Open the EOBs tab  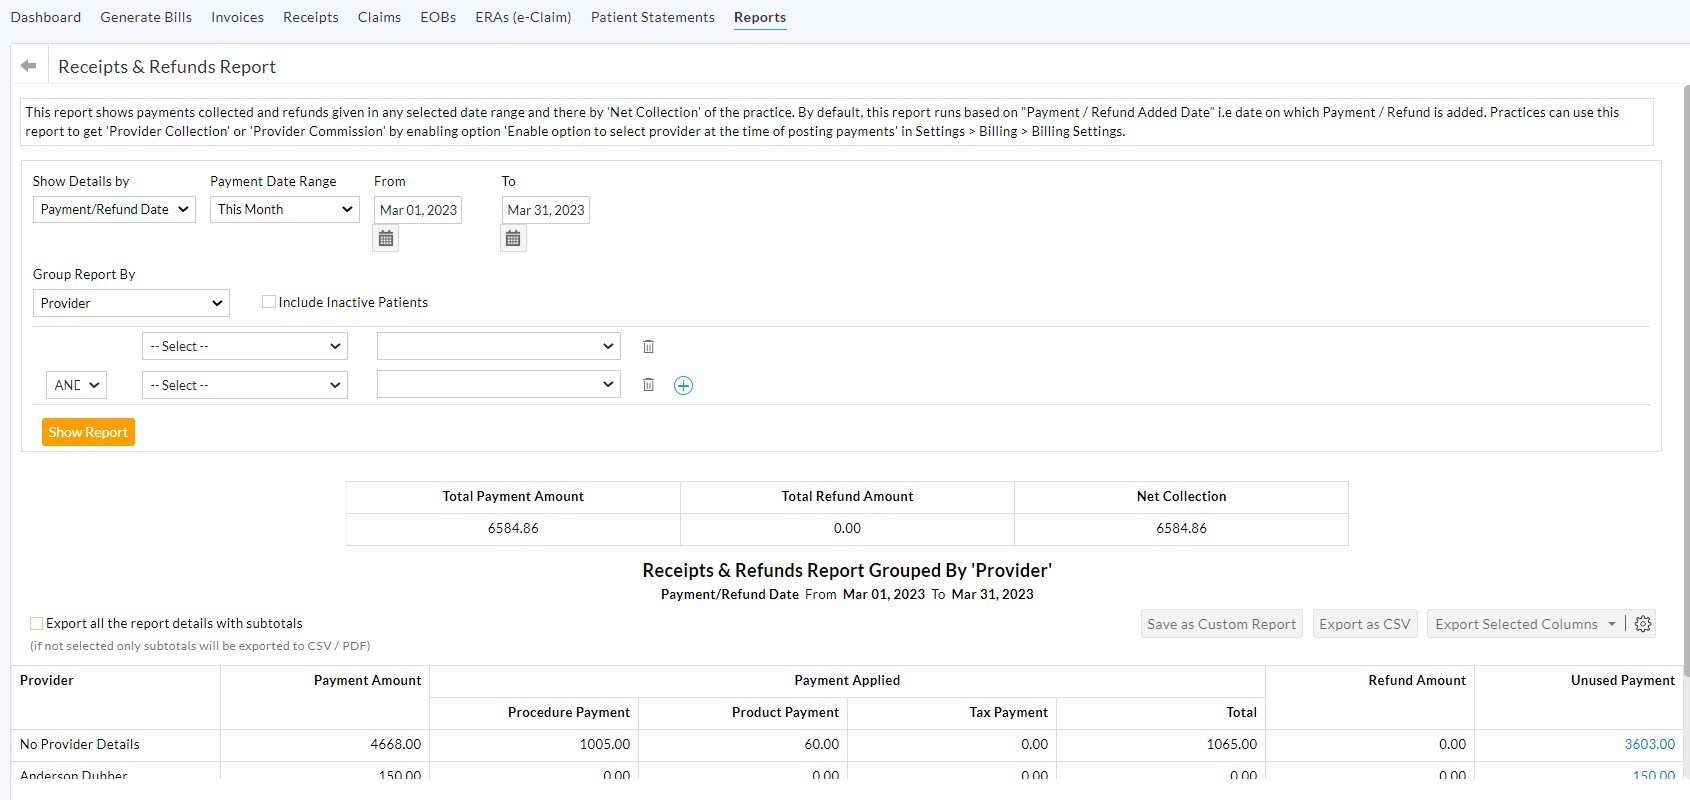point(438,17)
